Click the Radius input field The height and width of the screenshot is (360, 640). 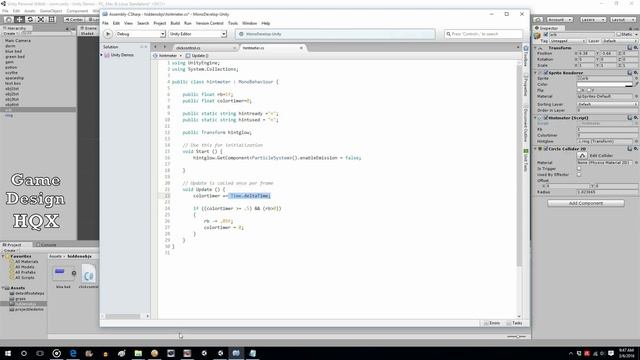click(x=607, y=192)
